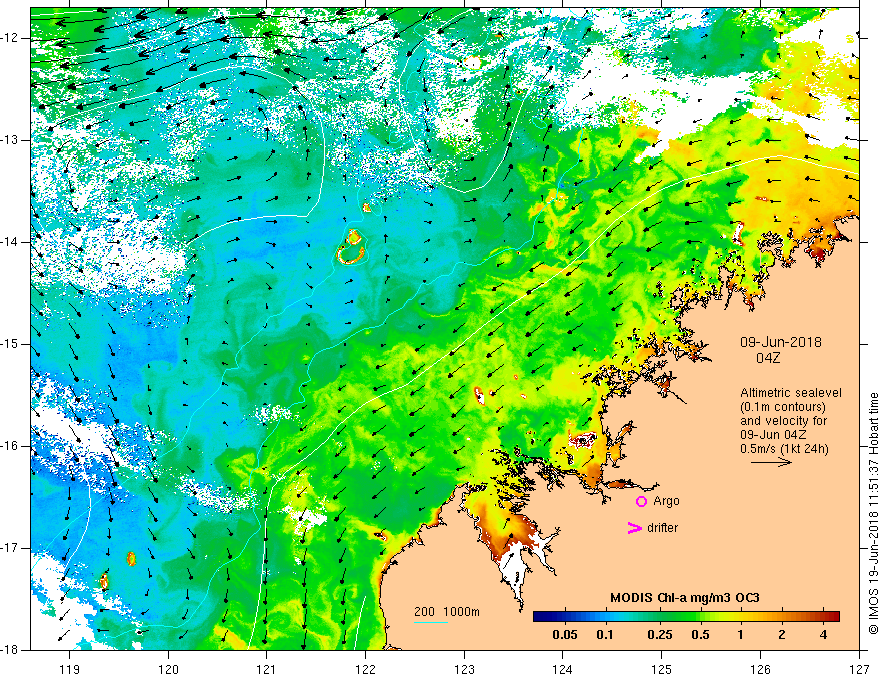The image size is (880, 680).
Task: Click the colorbar value '0.1'
Action: pos(604,635)
